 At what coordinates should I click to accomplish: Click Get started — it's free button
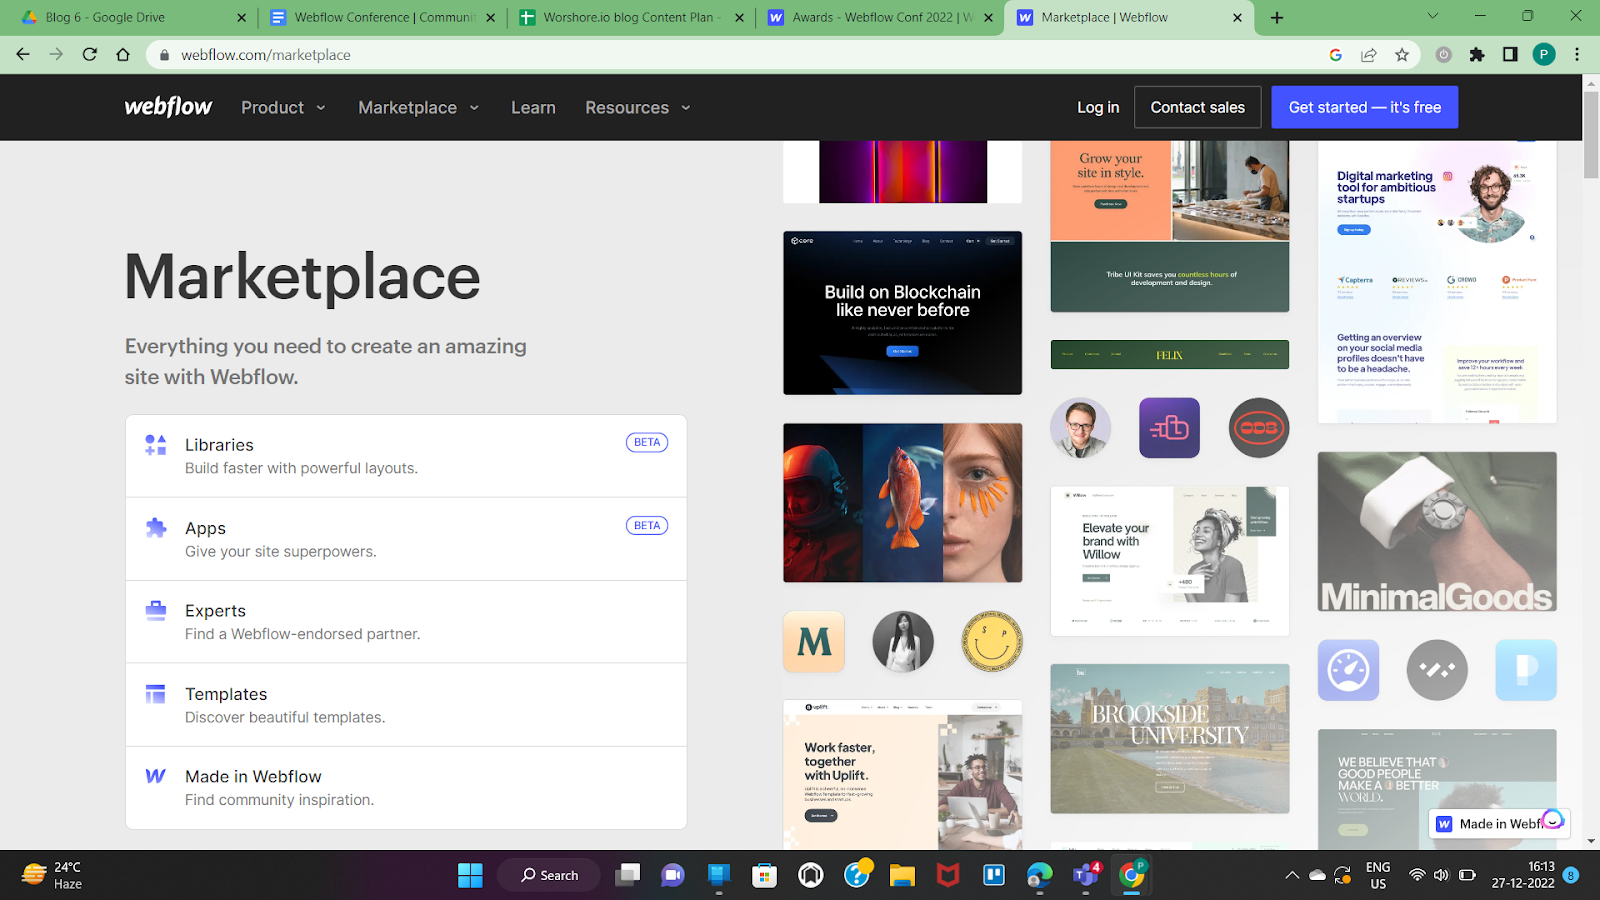point(1365,107)
